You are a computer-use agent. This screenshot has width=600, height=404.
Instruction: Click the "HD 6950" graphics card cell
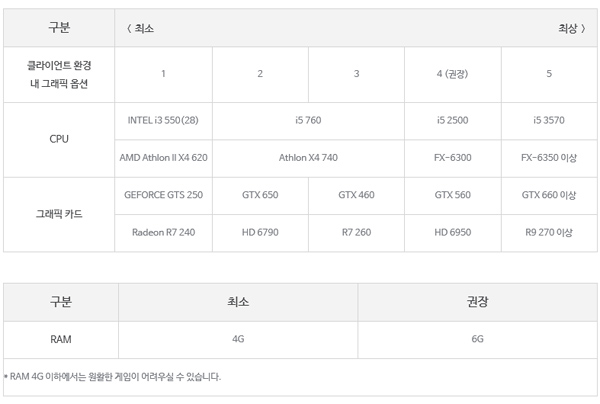click(x=452, y=232)
